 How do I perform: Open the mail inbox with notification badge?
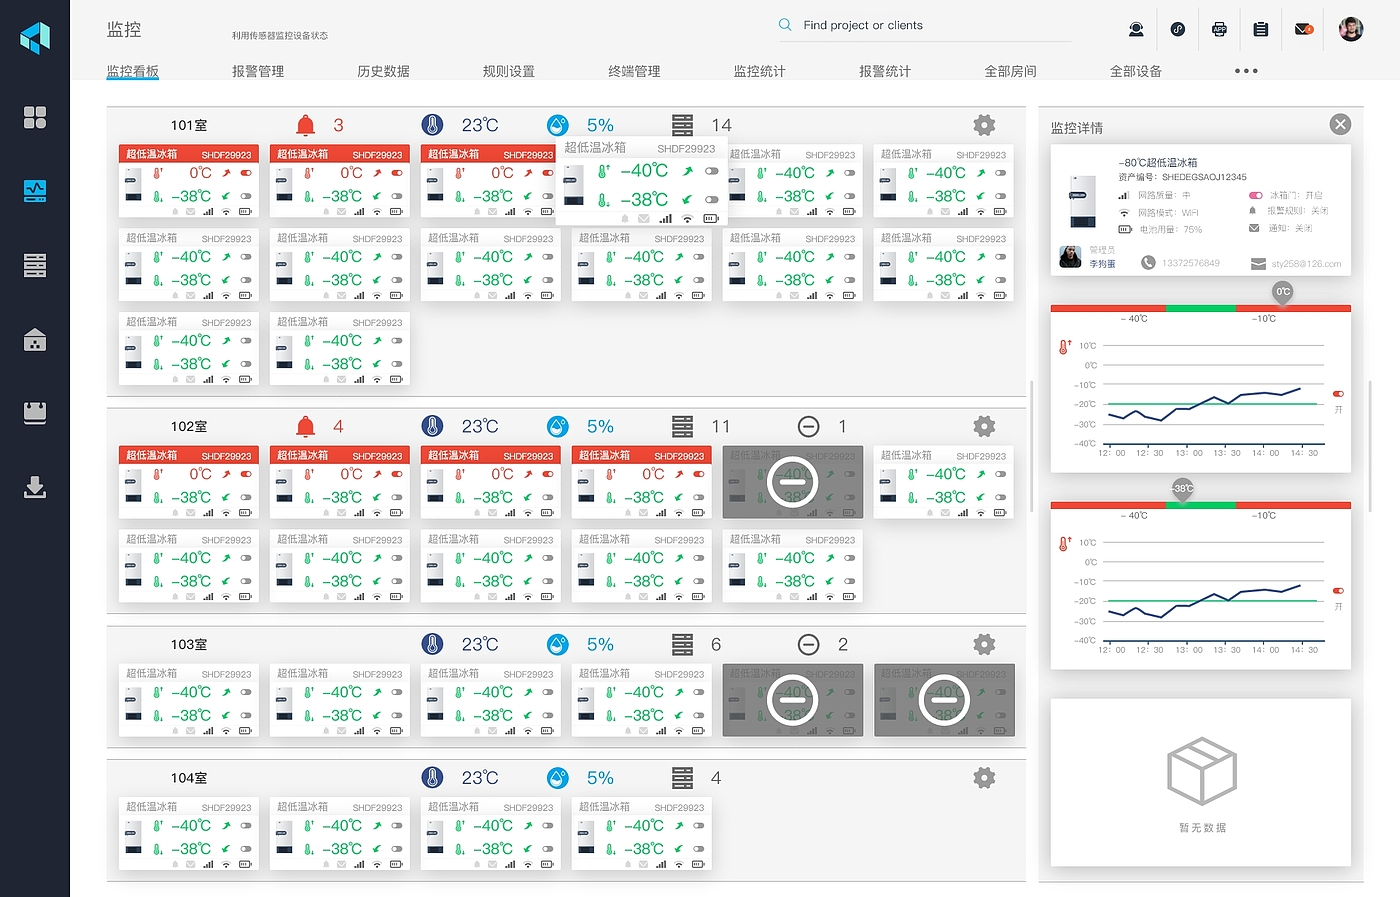1303,29
